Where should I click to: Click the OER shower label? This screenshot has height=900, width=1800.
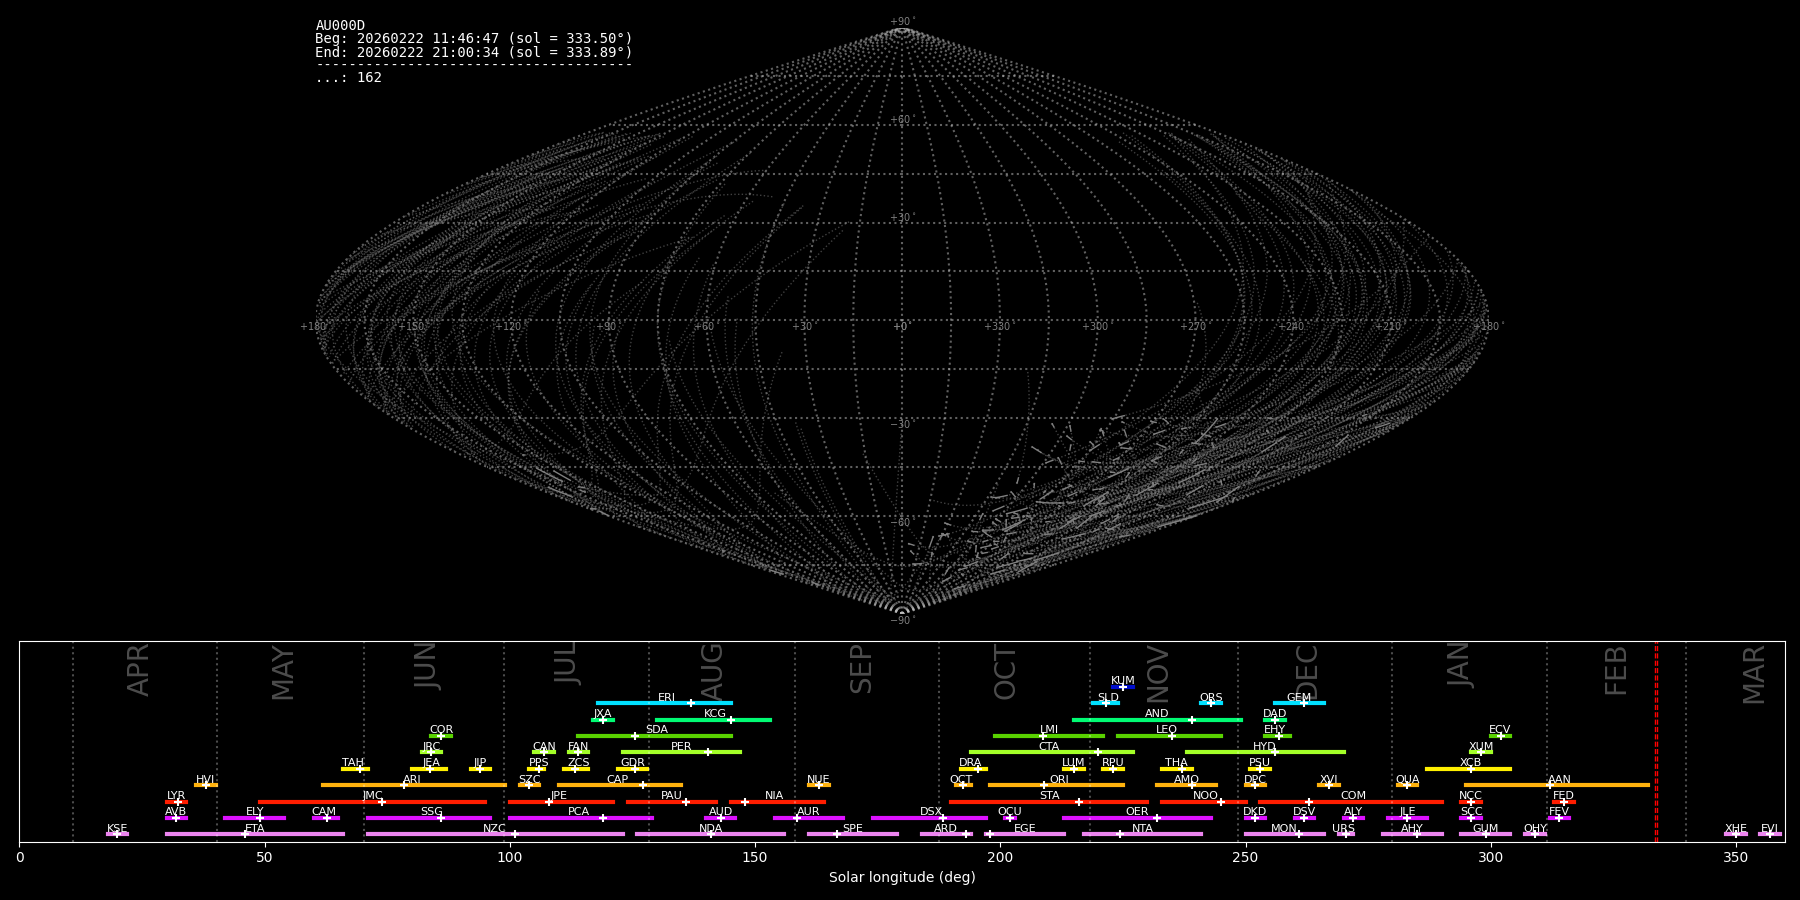pyautogui.click(x=1137, y=812)
